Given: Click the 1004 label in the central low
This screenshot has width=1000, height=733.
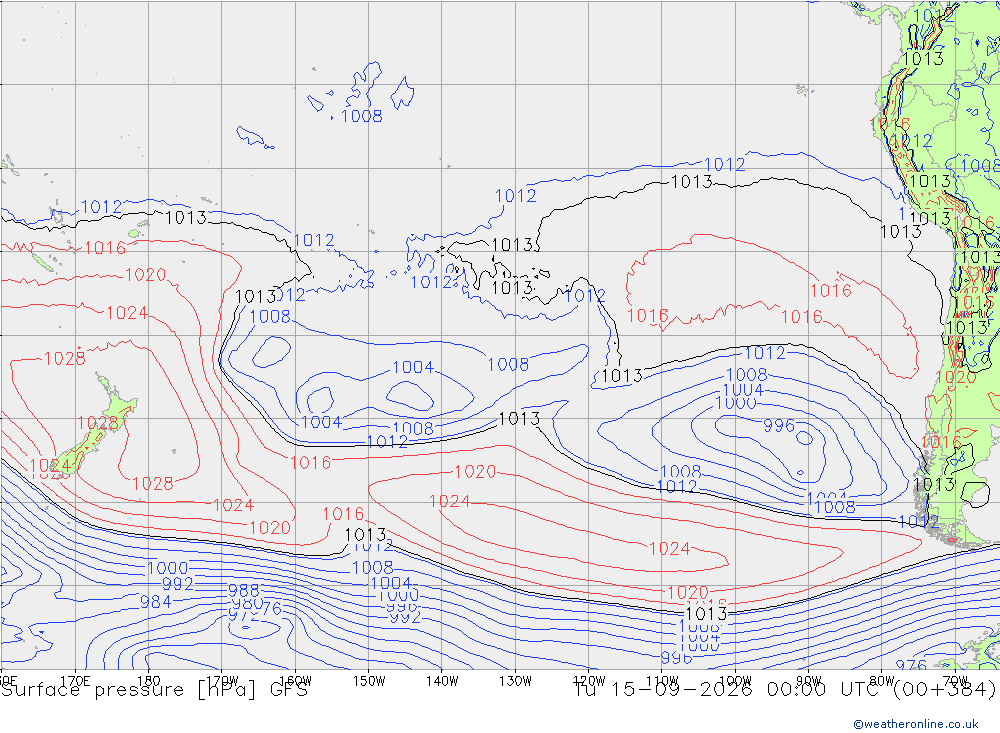Looking at the screenshot, I should (x=413, y=367).
